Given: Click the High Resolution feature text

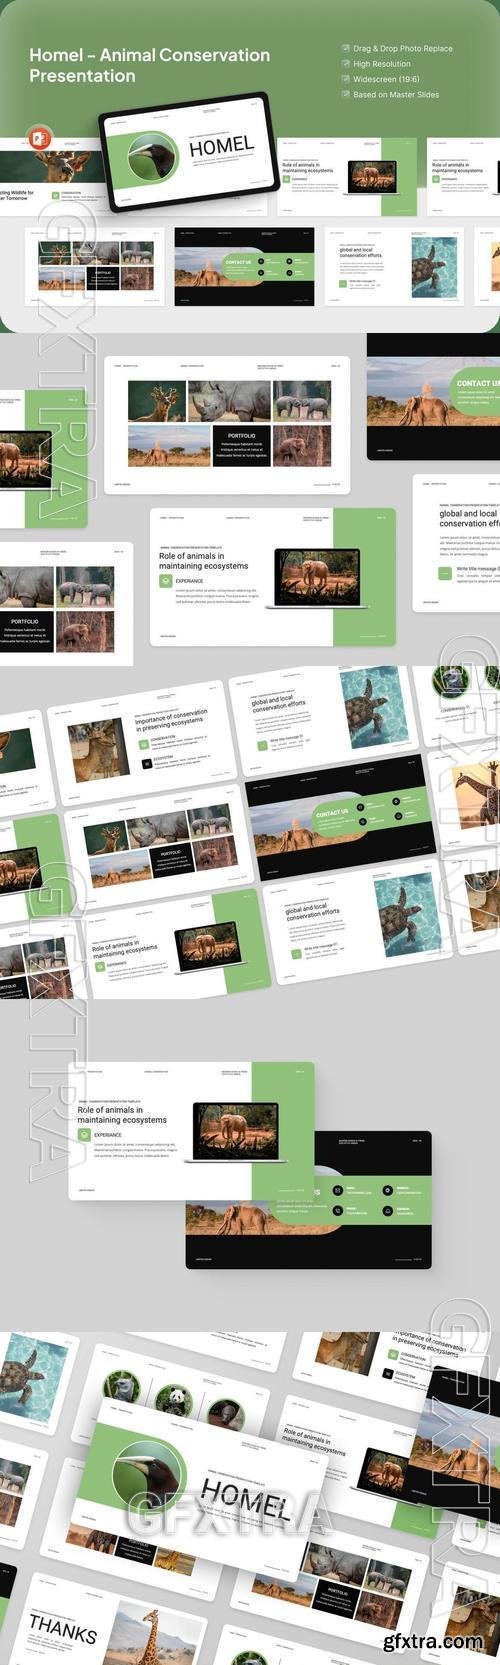Looking at the screenshot, I should (x=382, y=64).
